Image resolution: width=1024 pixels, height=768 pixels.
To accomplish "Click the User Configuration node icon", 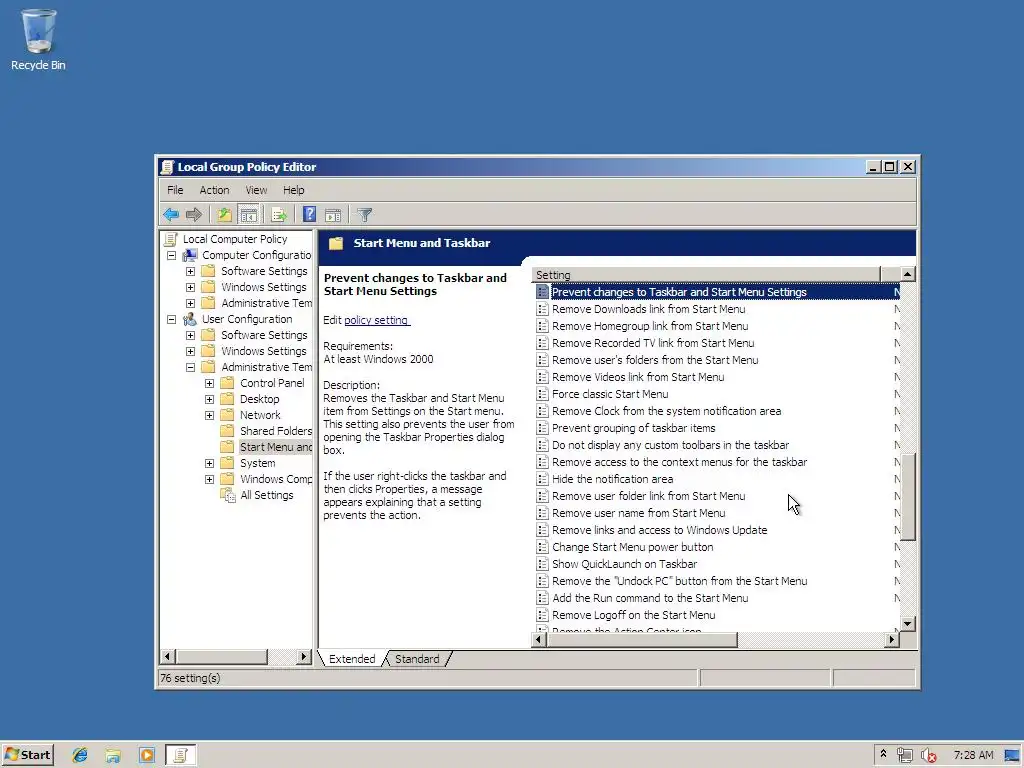I will point(190,319).
